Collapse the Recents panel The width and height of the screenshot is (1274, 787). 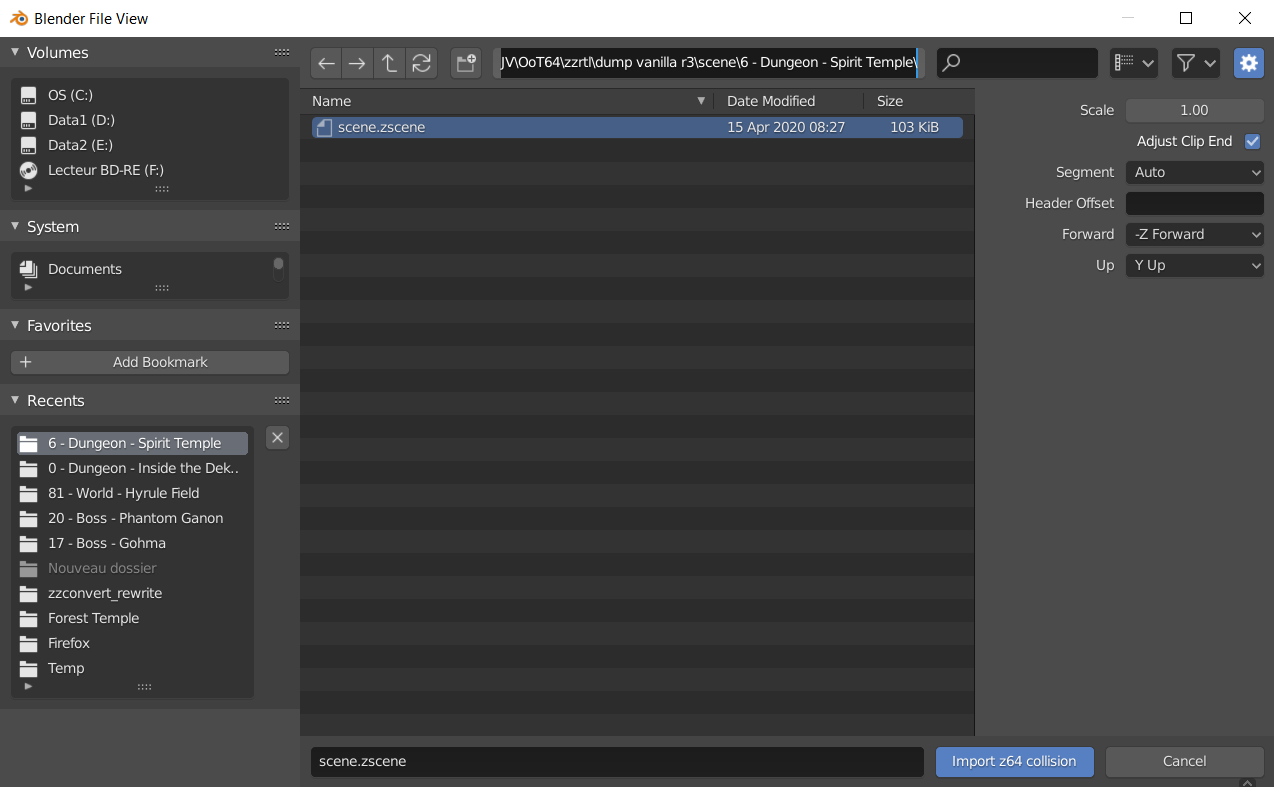tap(15, 400)
